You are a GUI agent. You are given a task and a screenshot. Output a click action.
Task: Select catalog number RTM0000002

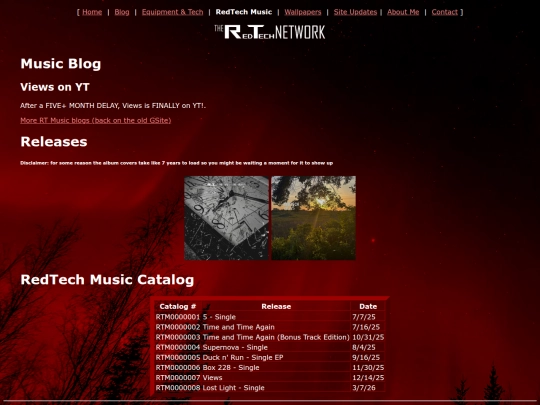(178, 327)
